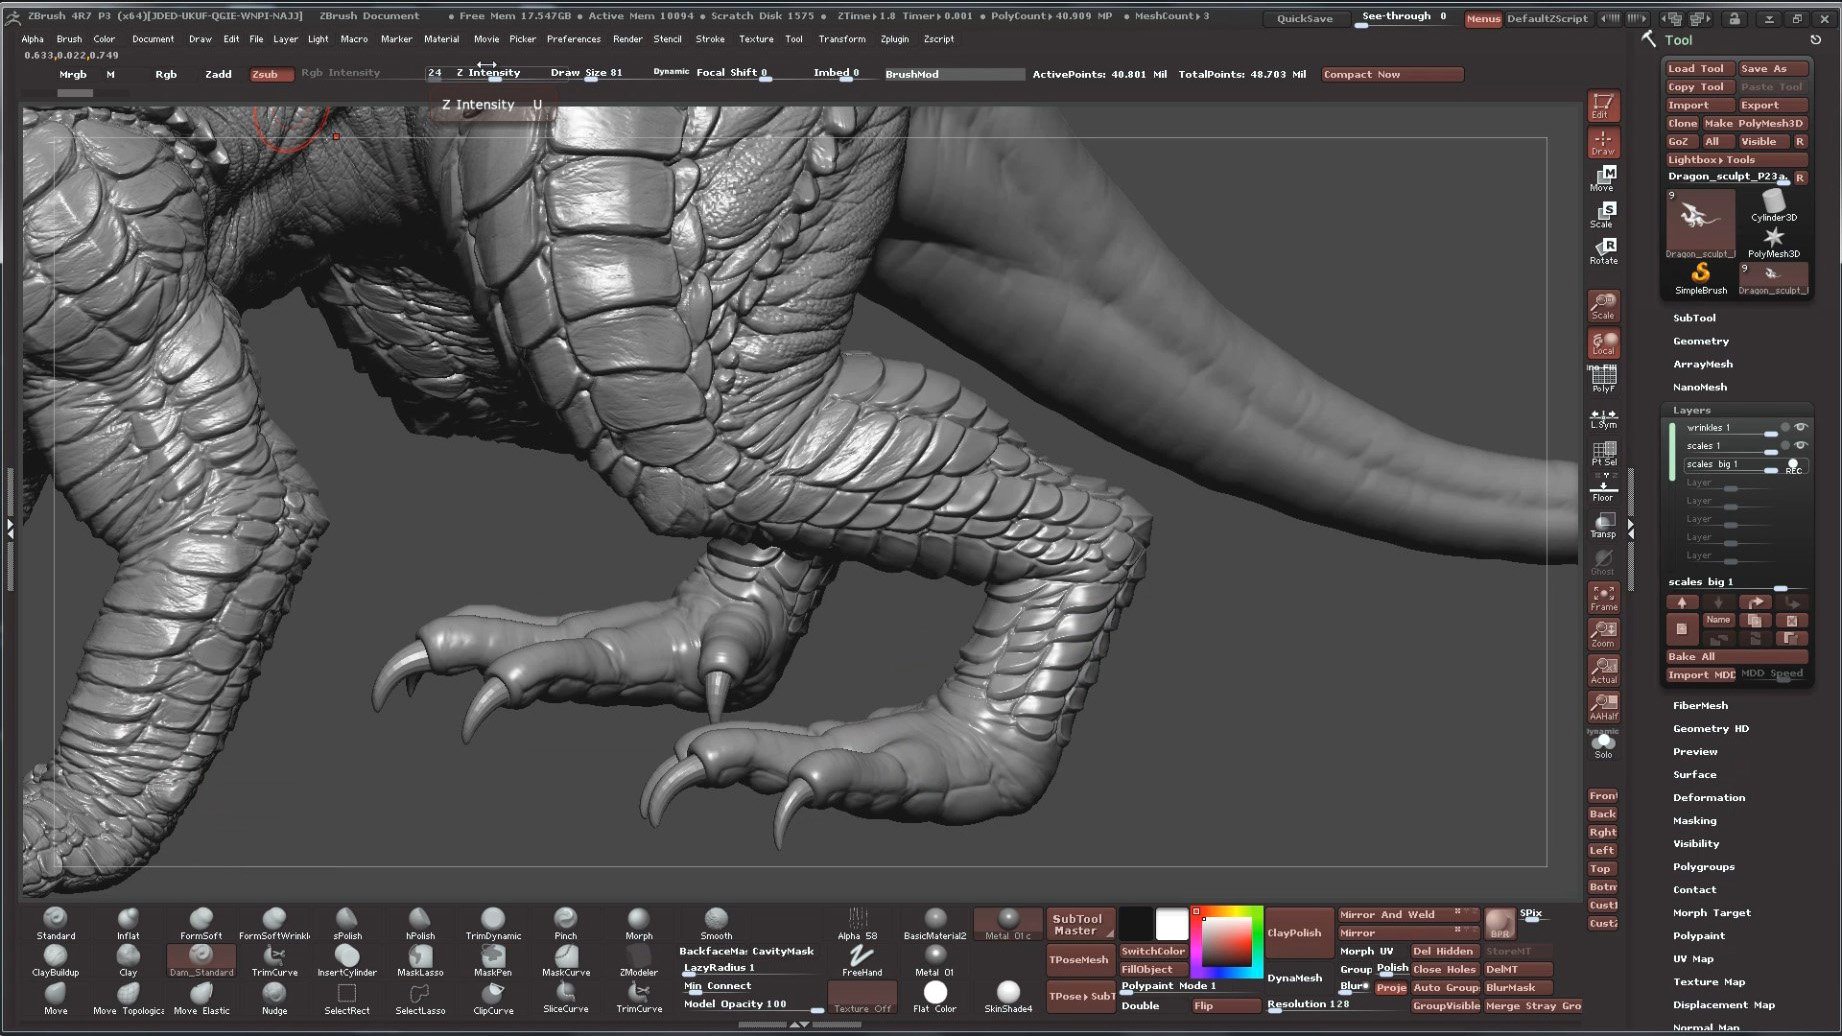Expand the SubTool palette
The image size is (1842, 1036).
click(x=1694, y=318)
